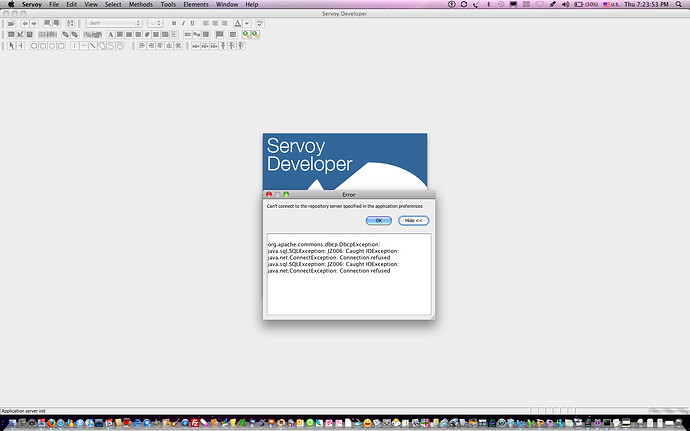
Task: Click the forward arrow toolbar icon
Action: tap(34, 23)
